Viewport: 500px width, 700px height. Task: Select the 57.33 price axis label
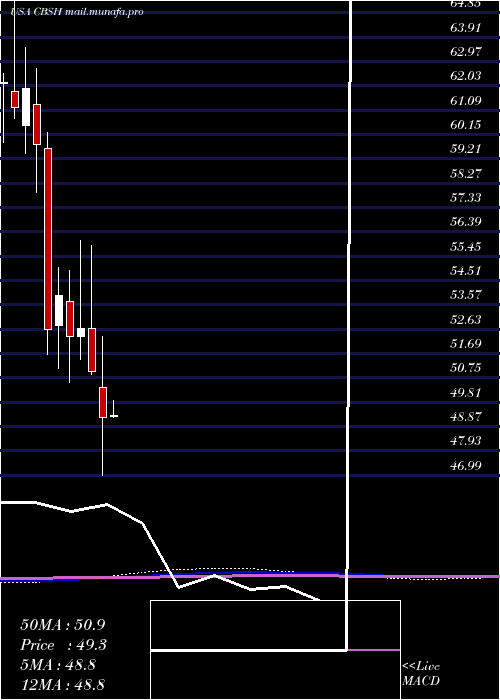click(x=467, y=197)
